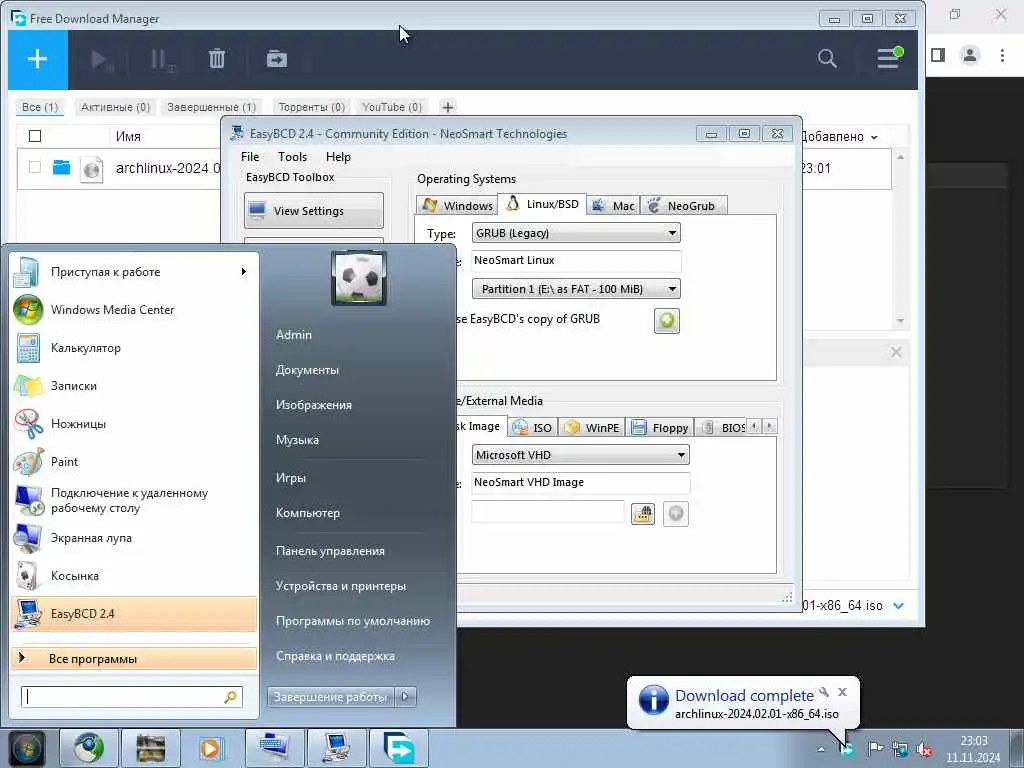
Task: Open Панель управления link
Action: point(330,551)
